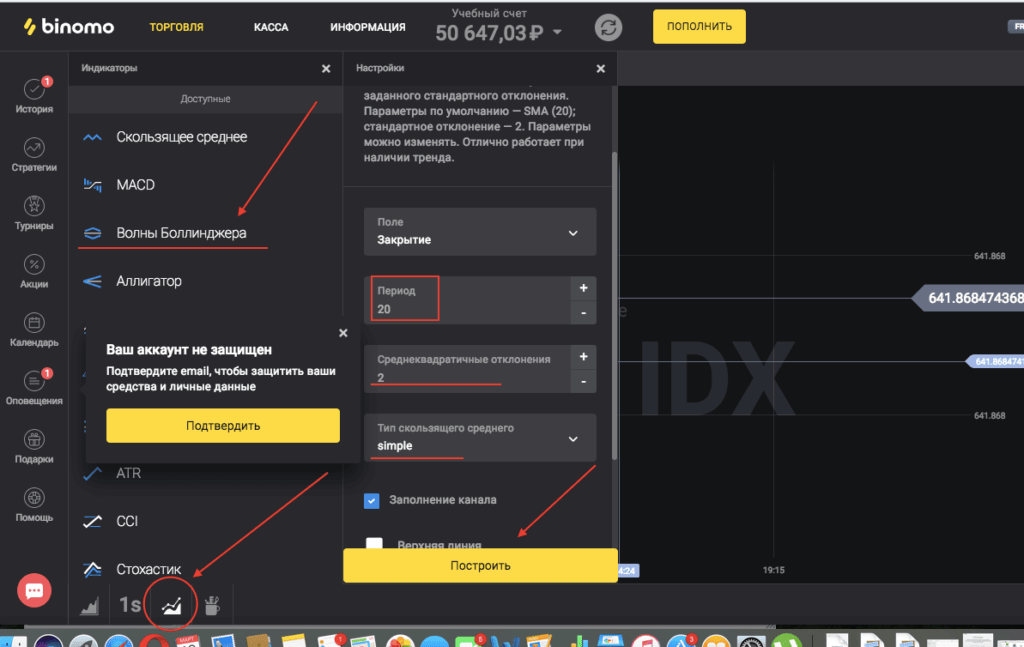Click the Построить button
The image size is (1024, 647).
tap(480, 565)
